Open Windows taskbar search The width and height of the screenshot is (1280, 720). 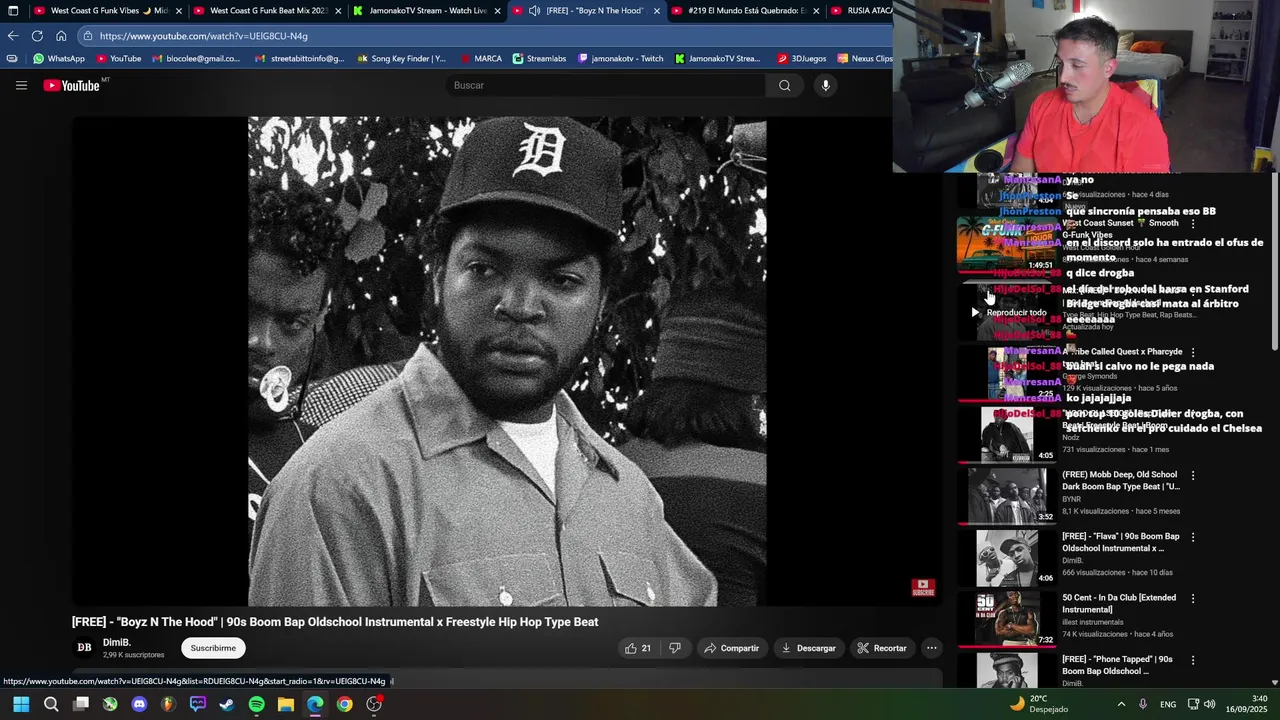[x=51, y=704]
